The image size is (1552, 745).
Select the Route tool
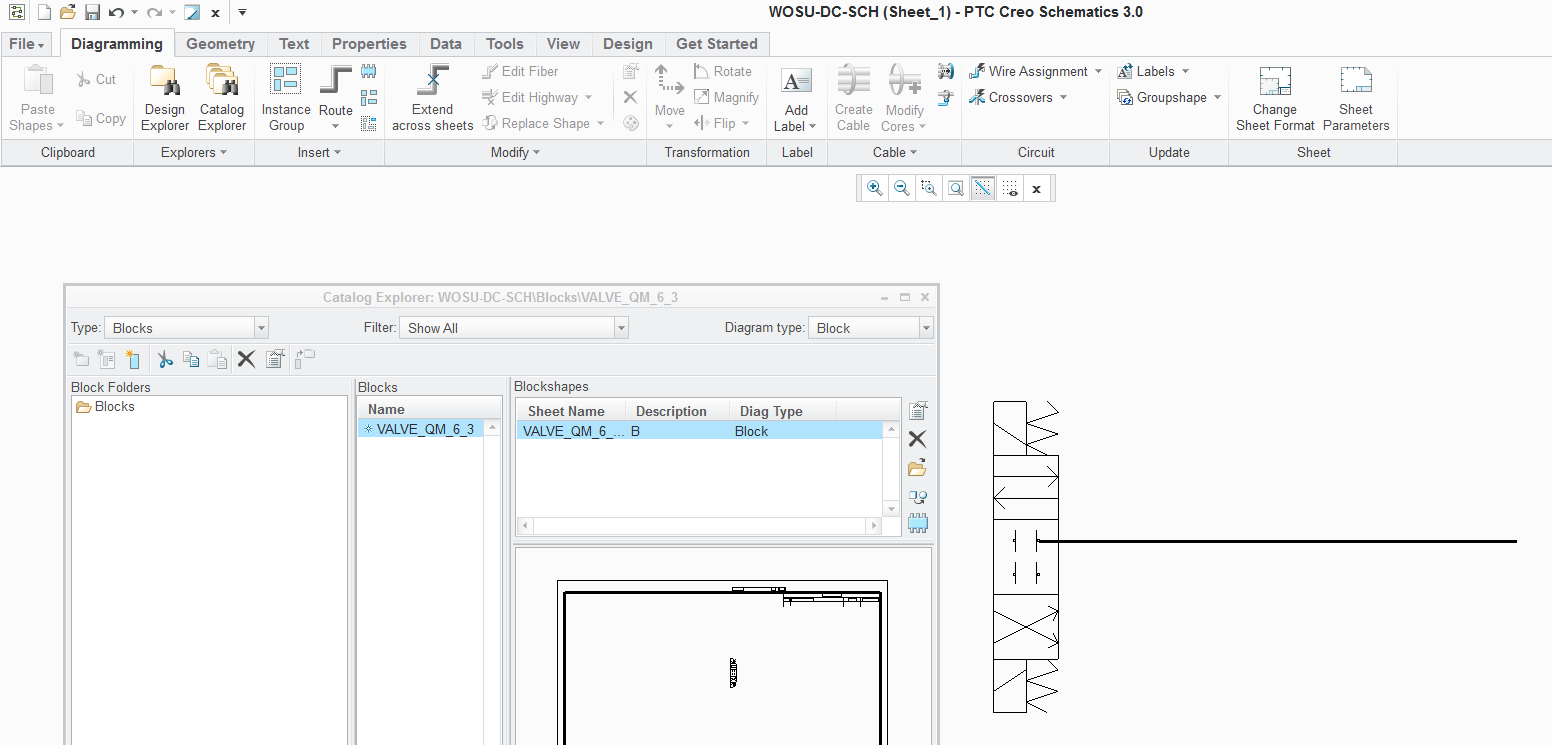tap(336, 98)
